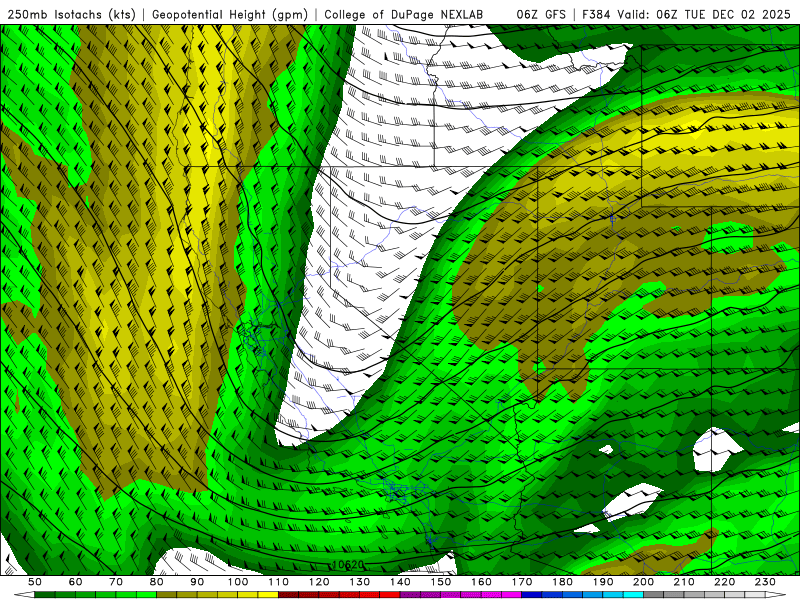Select the bright red swatch just before 140
The width and height of the screenshot is (800, 600).
[x=390, y=595]
